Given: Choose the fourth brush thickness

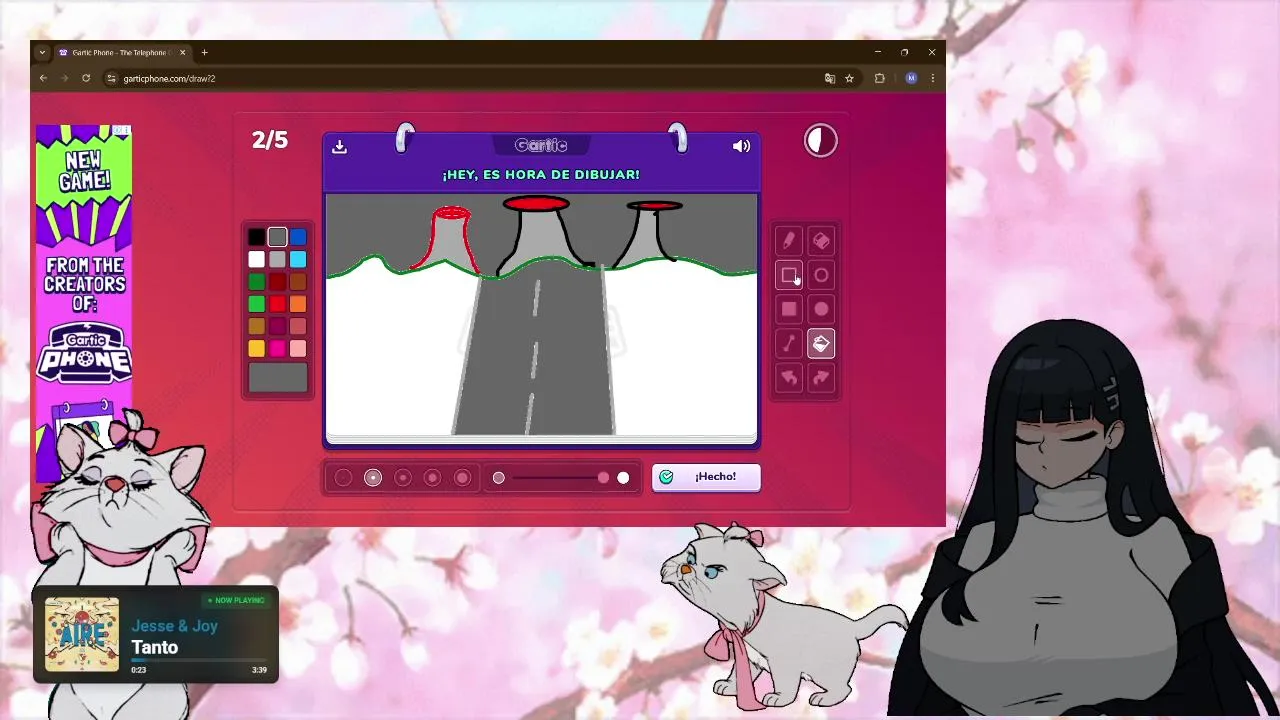Looking at the screenshot, I should click(433, 478).
